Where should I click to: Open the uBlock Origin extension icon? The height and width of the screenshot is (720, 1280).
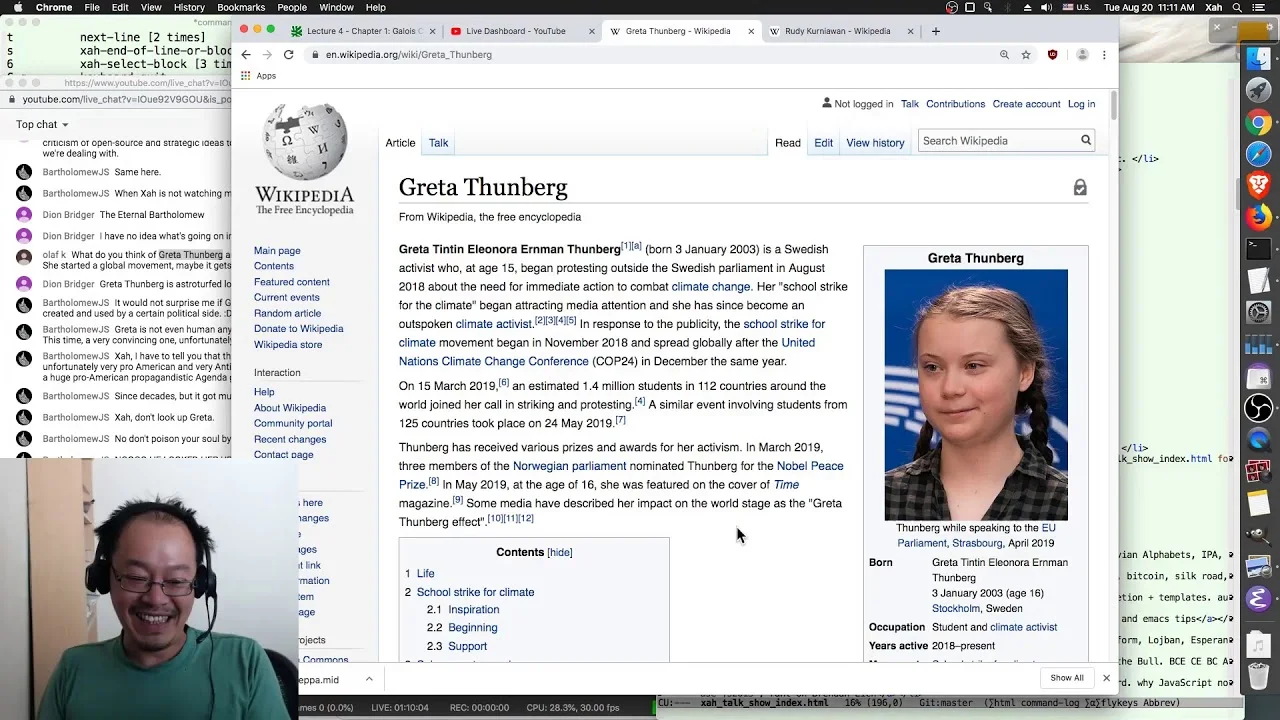(x=1052, y=55)
